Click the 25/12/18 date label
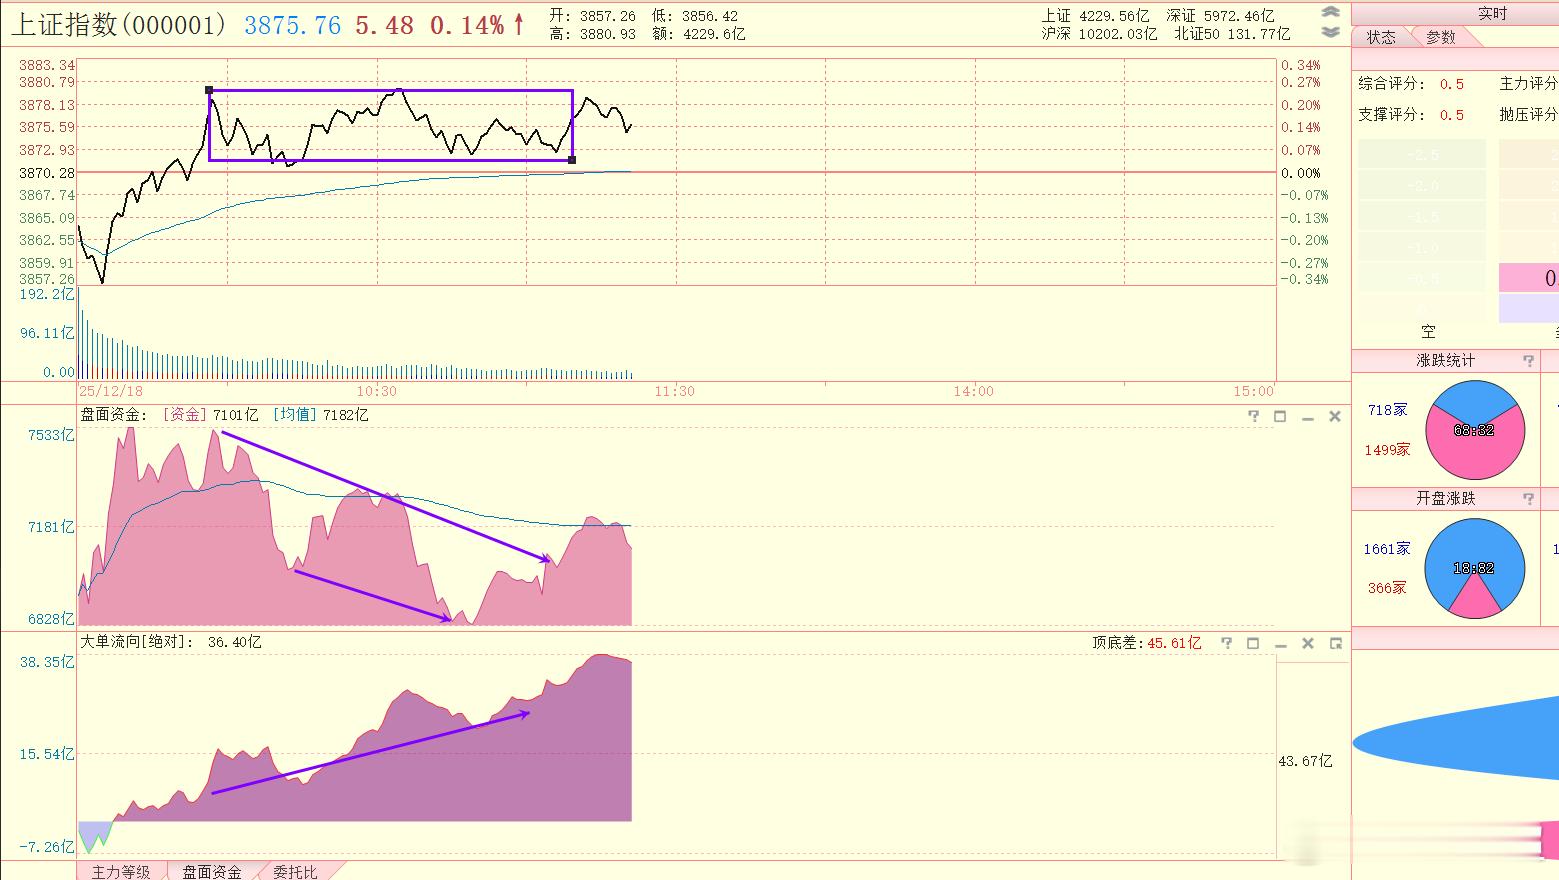Screen dimensions: 1559x880 (111, 391)
